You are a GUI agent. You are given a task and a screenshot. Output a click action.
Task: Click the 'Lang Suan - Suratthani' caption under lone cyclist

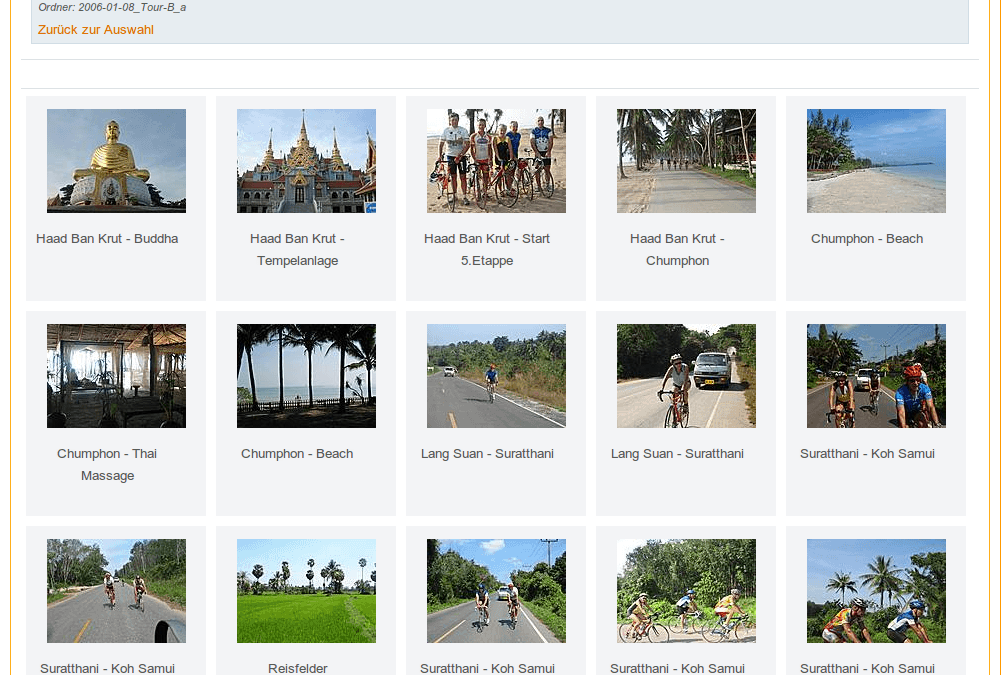click(x=487, y=454)
